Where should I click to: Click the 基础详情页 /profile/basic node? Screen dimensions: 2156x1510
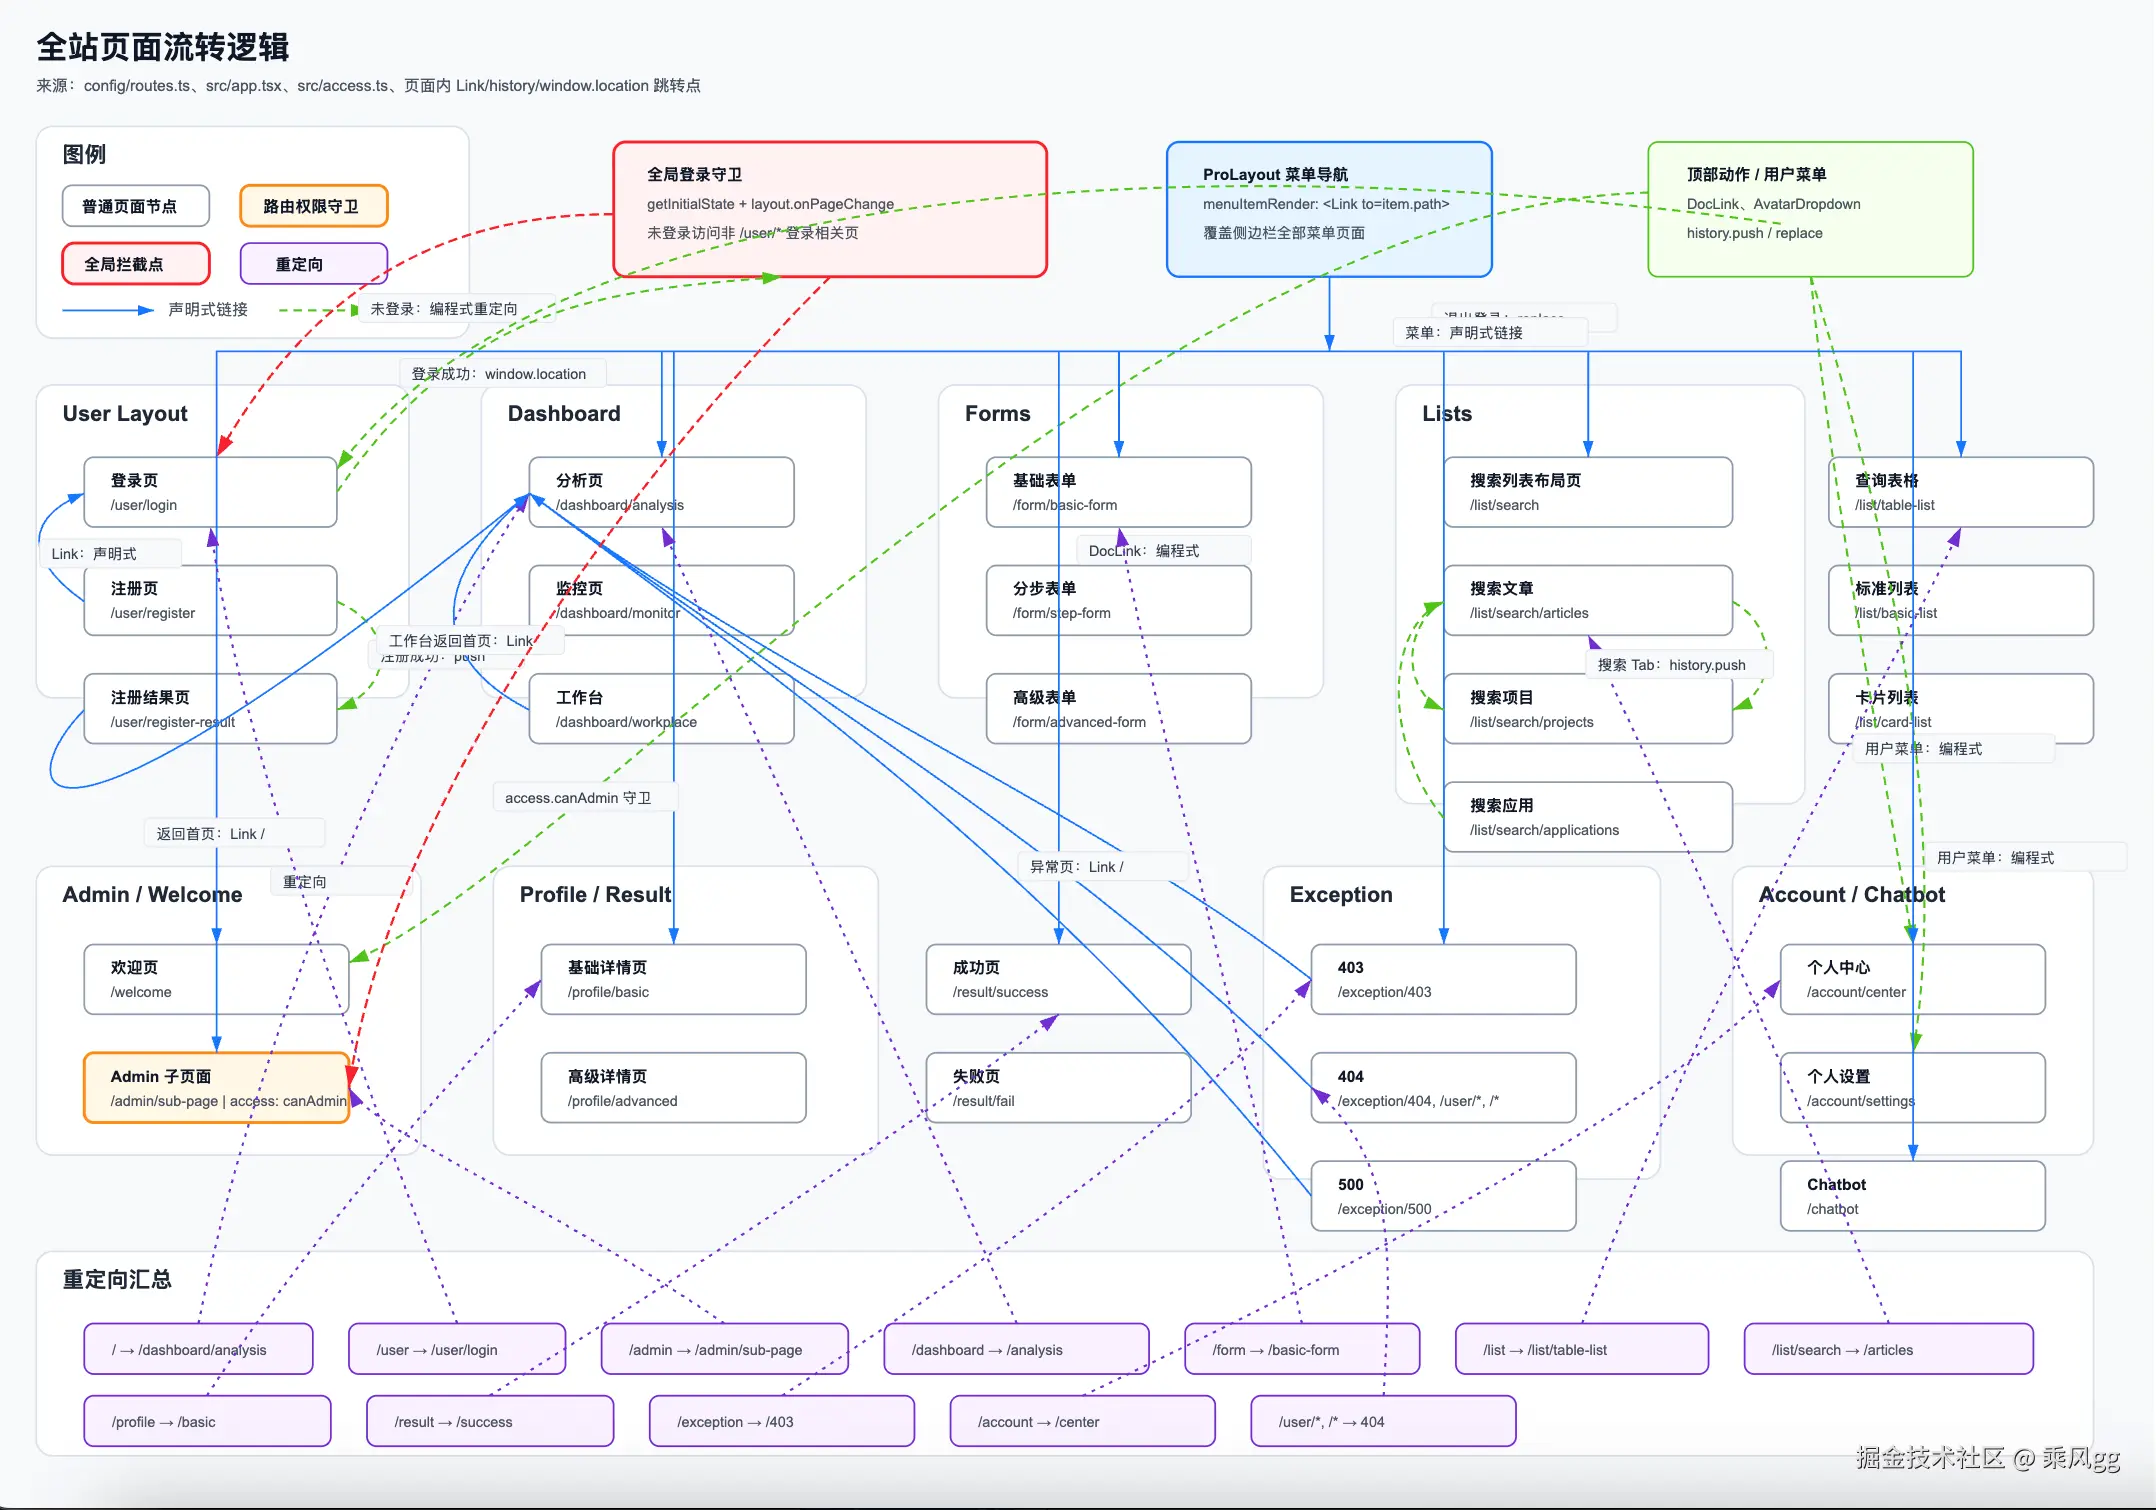[673, 979]
